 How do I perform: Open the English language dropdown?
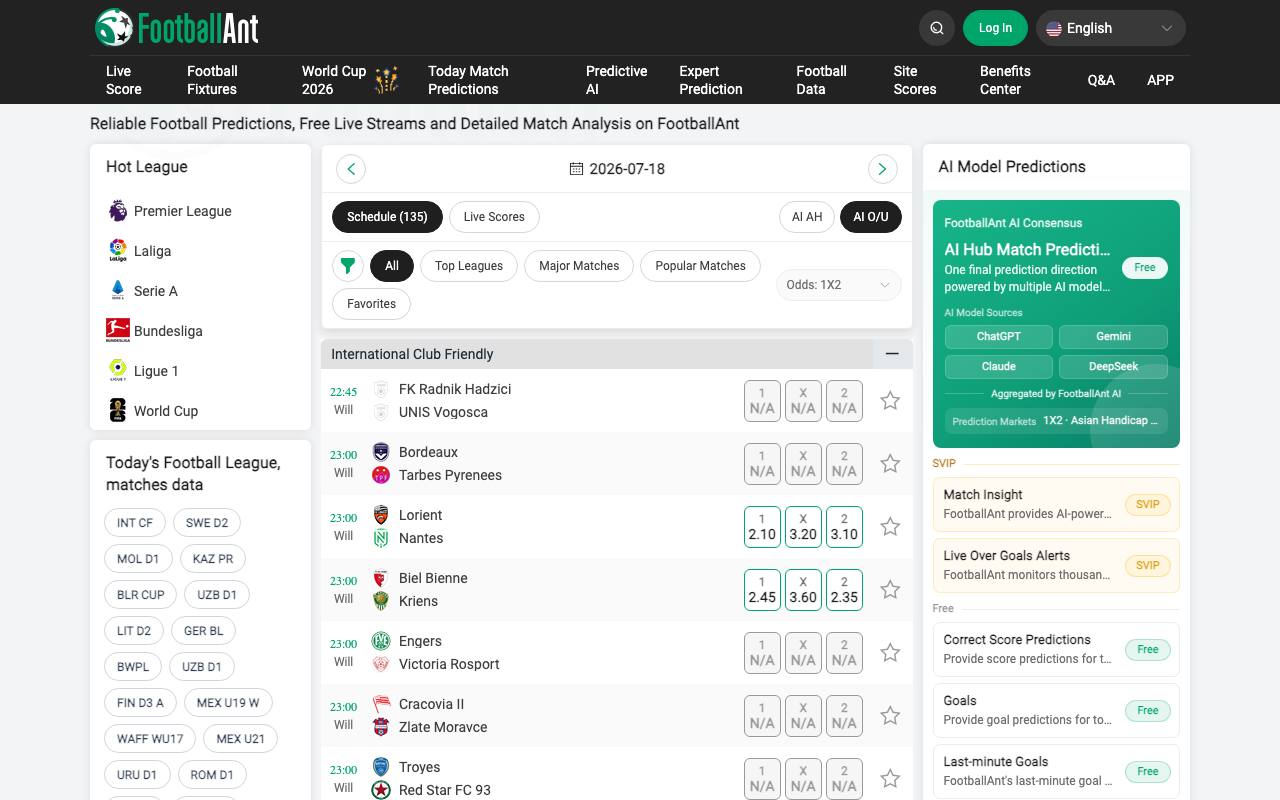1111,28
